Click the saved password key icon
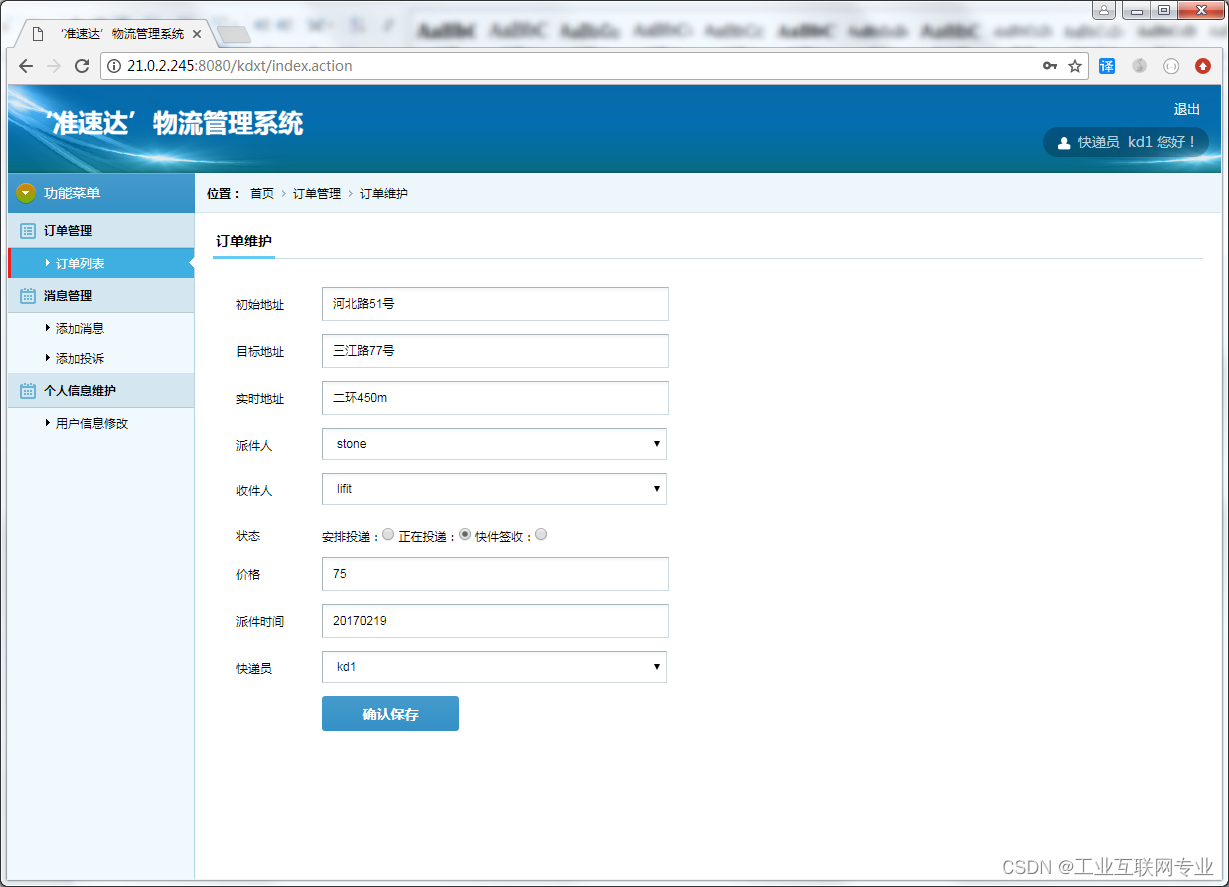The height and width of the screenshot is (887, 1229). coord(1050,66)
